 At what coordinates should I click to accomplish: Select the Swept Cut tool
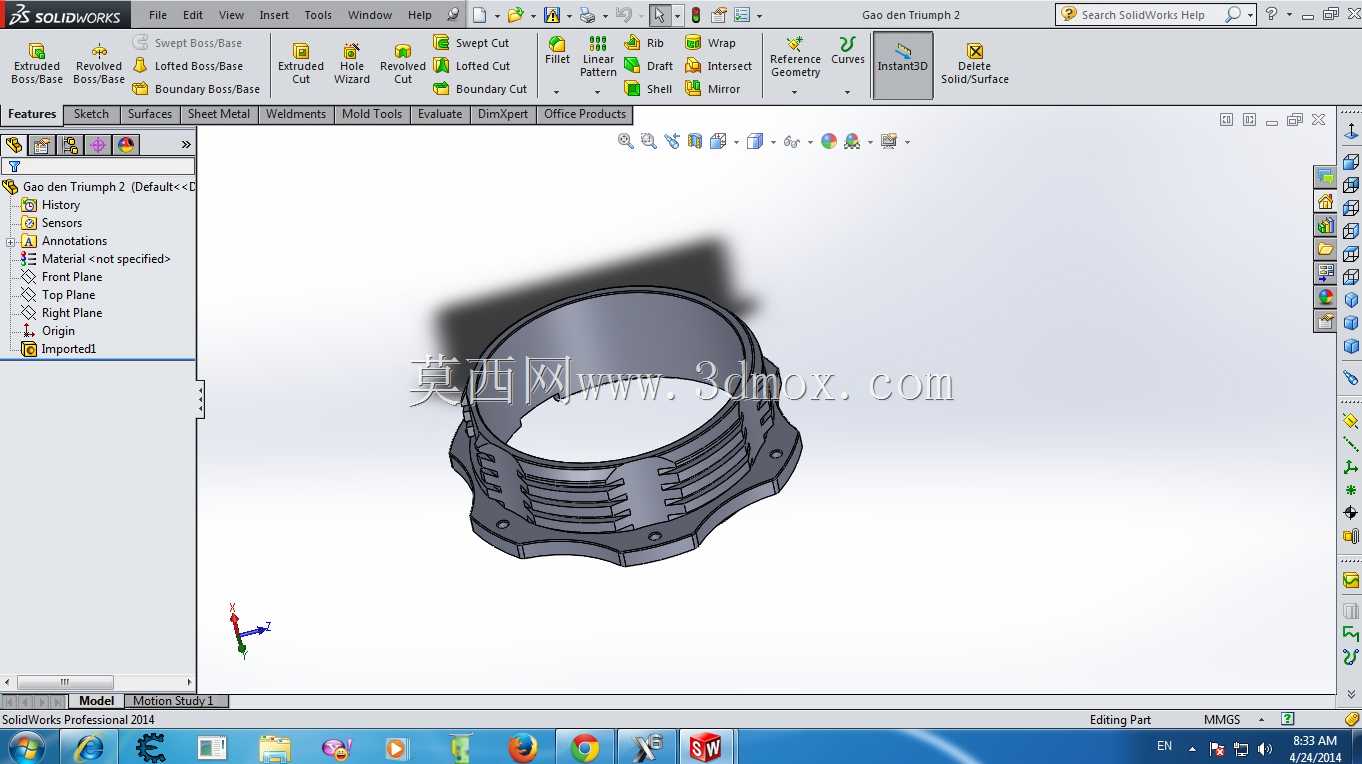(471, 43)
